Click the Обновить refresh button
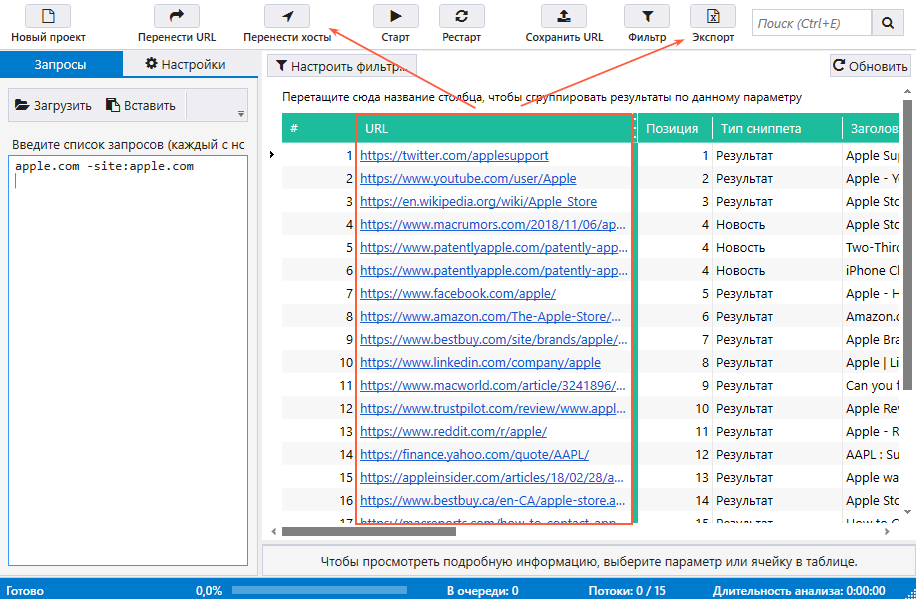Viewport: 916px width, 599px height. point(869,67)
